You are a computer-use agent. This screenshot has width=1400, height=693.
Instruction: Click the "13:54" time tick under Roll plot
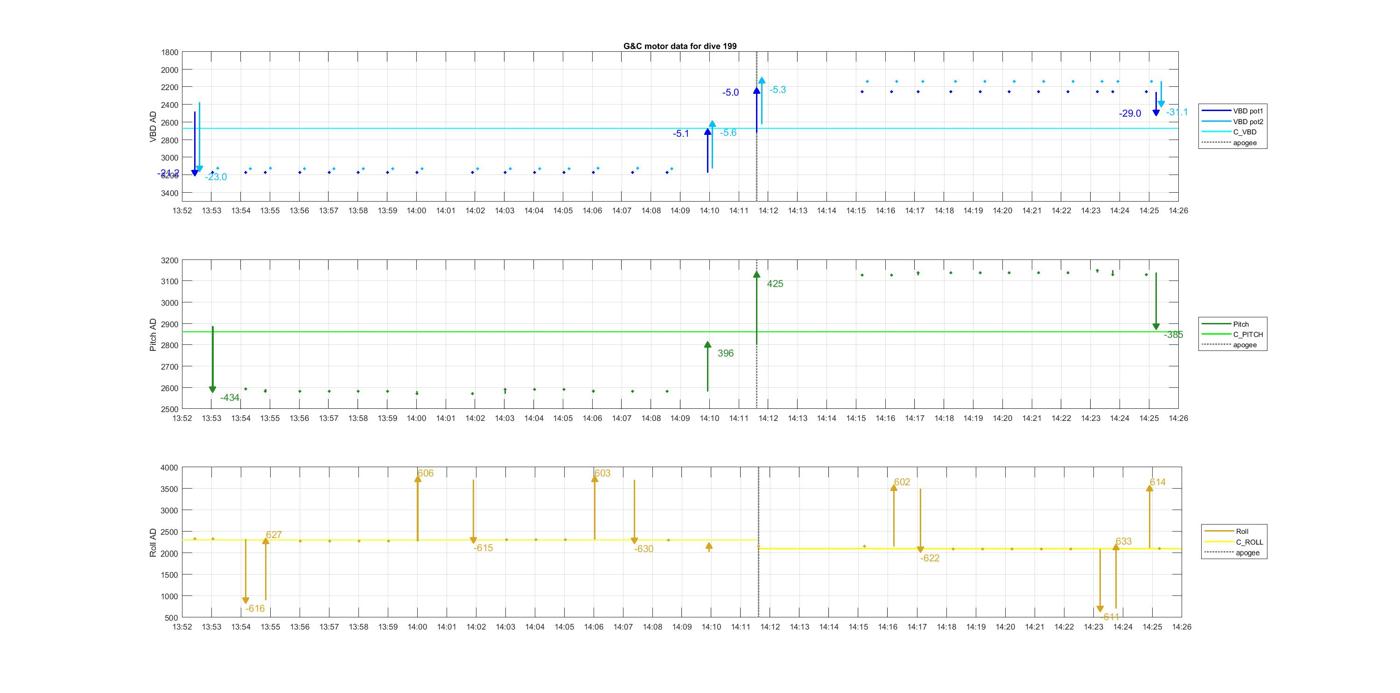click(241, 627)
